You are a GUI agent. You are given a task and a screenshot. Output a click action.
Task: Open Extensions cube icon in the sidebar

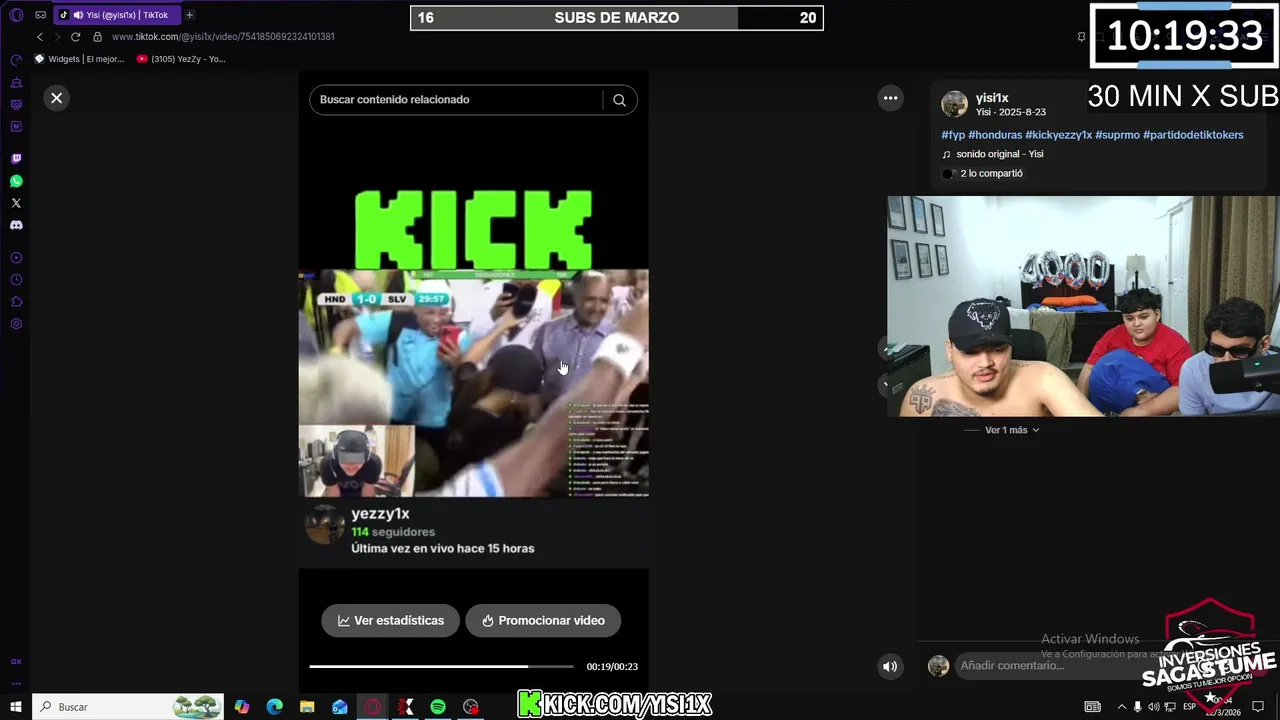[16, 302]
